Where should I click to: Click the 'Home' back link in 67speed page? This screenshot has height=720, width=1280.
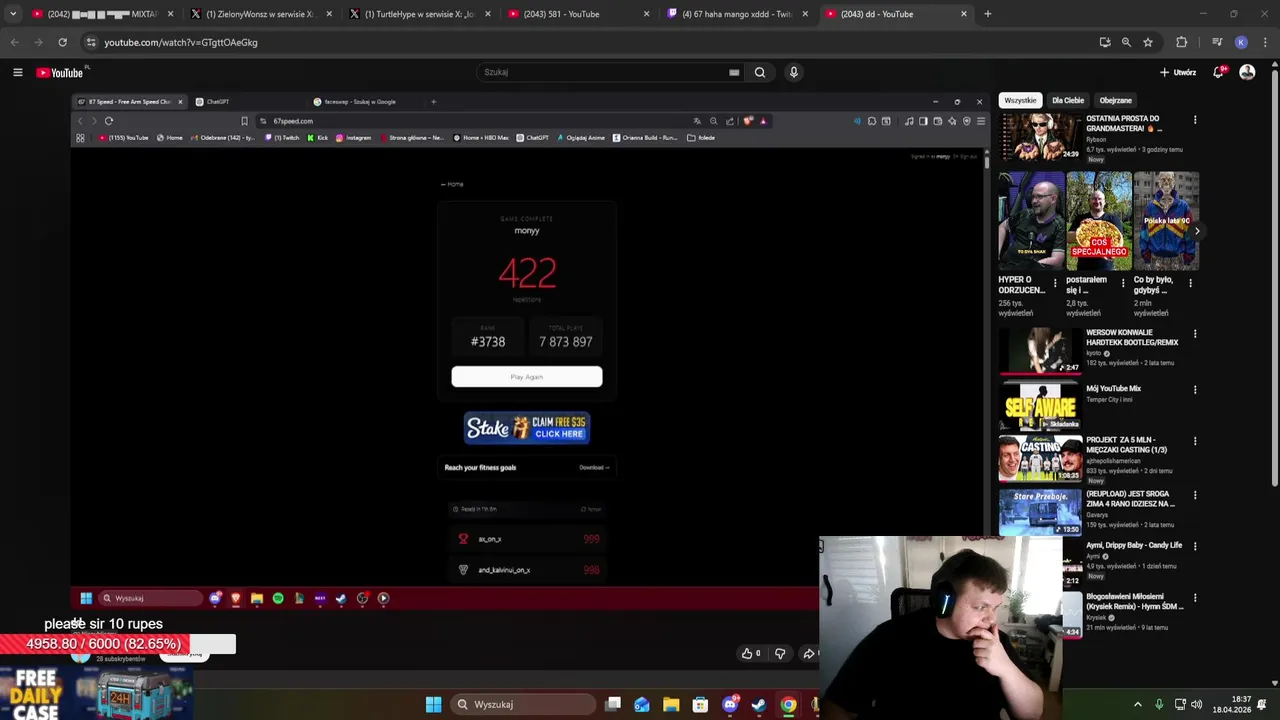452,184
